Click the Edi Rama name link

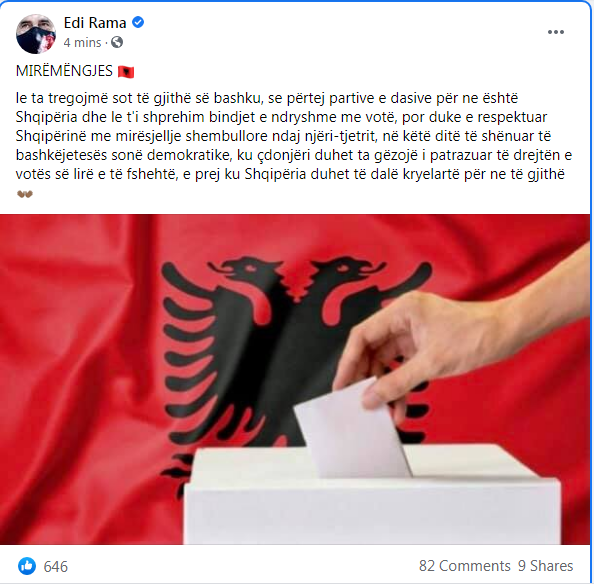[95, 23]
